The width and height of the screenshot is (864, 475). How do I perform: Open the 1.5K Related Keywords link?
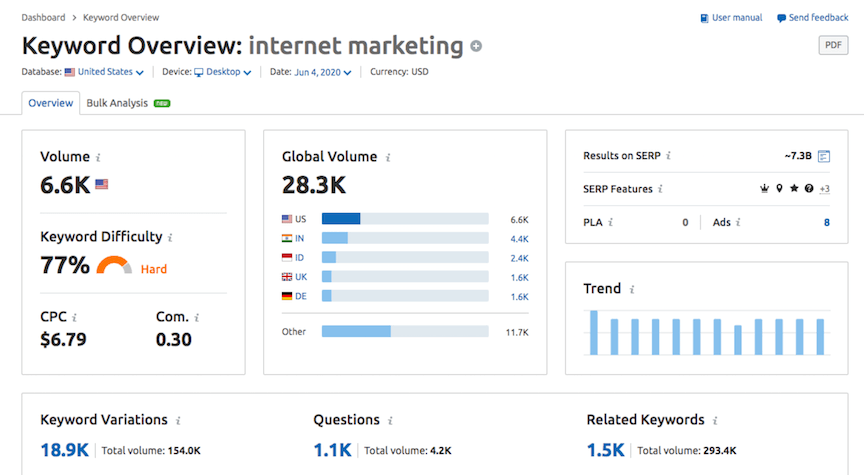tap(606, 450)
